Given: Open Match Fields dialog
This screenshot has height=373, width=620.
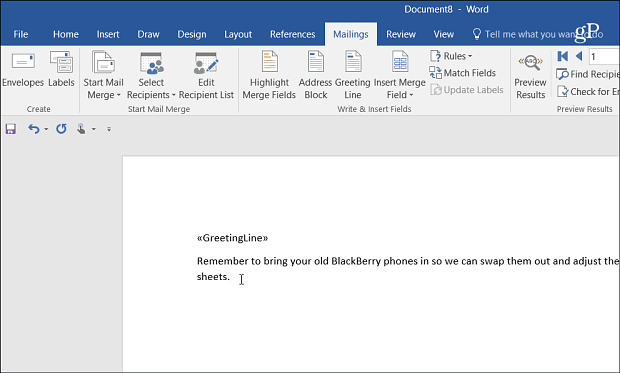Looking at the screenshot, I should click(463, 73).
